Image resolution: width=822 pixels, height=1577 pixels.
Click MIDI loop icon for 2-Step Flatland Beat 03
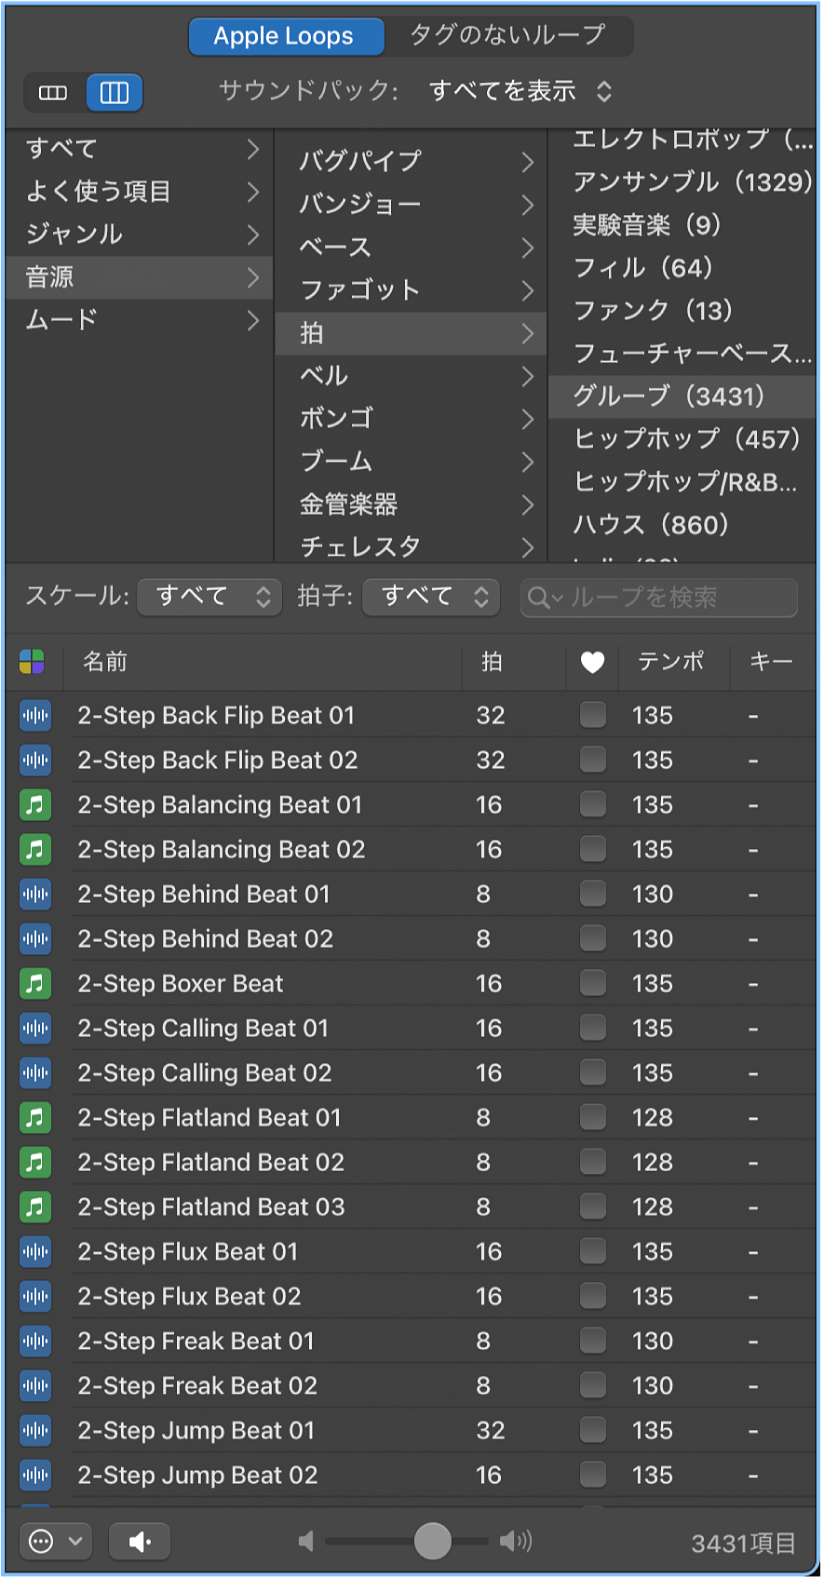tap(35, 1207)
